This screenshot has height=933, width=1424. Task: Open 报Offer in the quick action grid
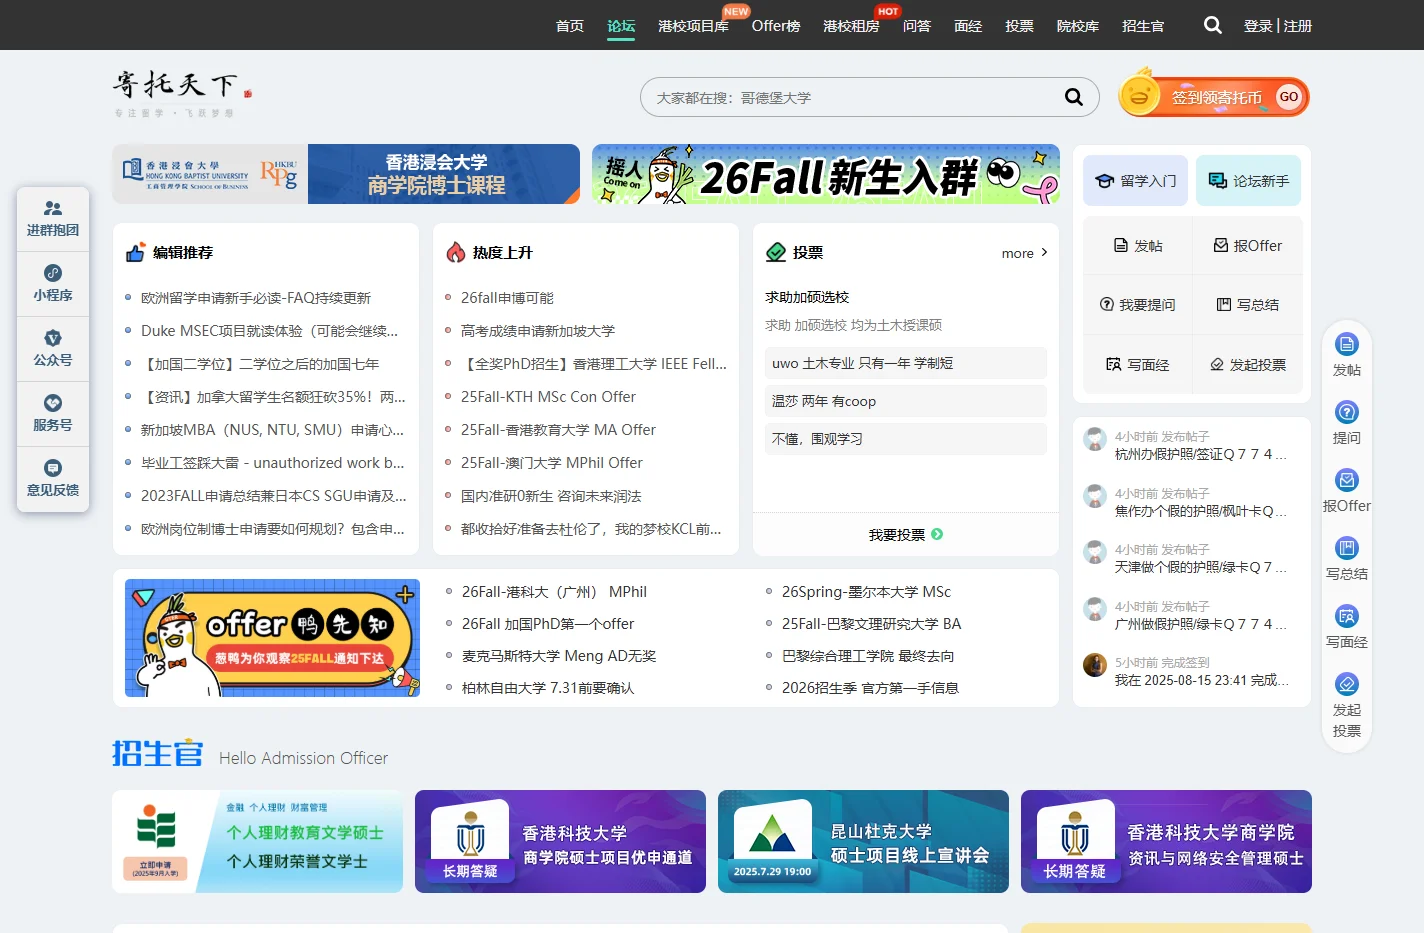1248,246
